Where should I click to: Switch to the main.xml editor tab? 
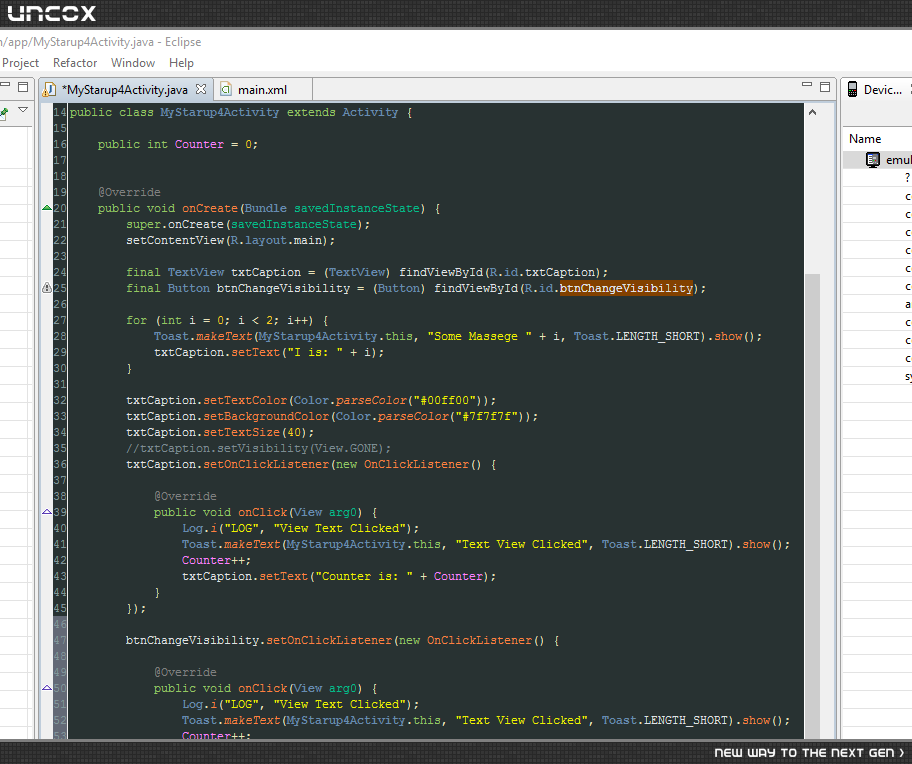(x=262, y=90)
